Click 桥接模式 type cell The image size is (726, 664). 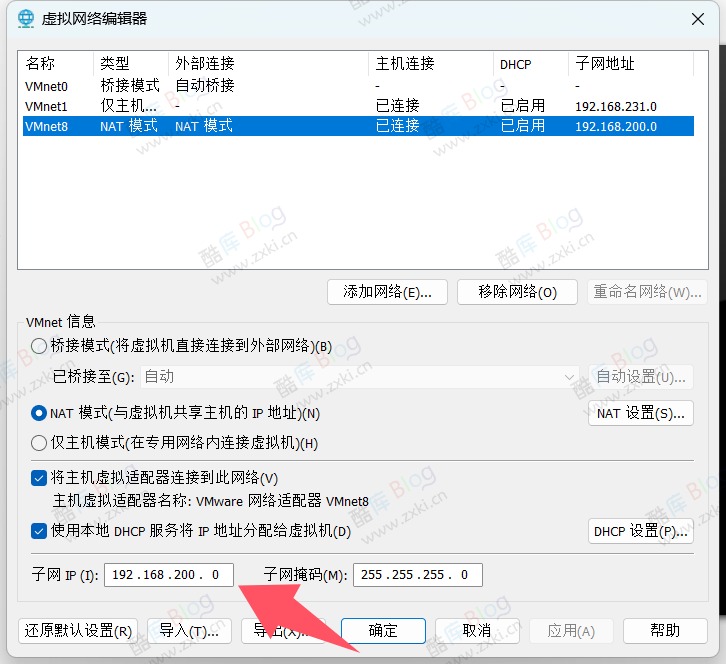(x=130, y=85)
